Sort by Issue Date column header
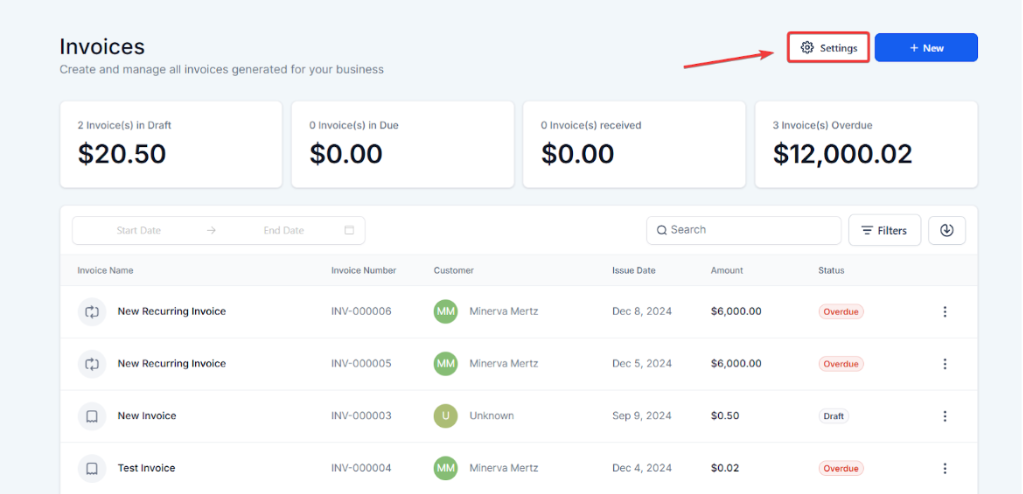Image resolution: width=1023 pixels, height=494 pixels. pyautogui.click(x=634, y=270)
